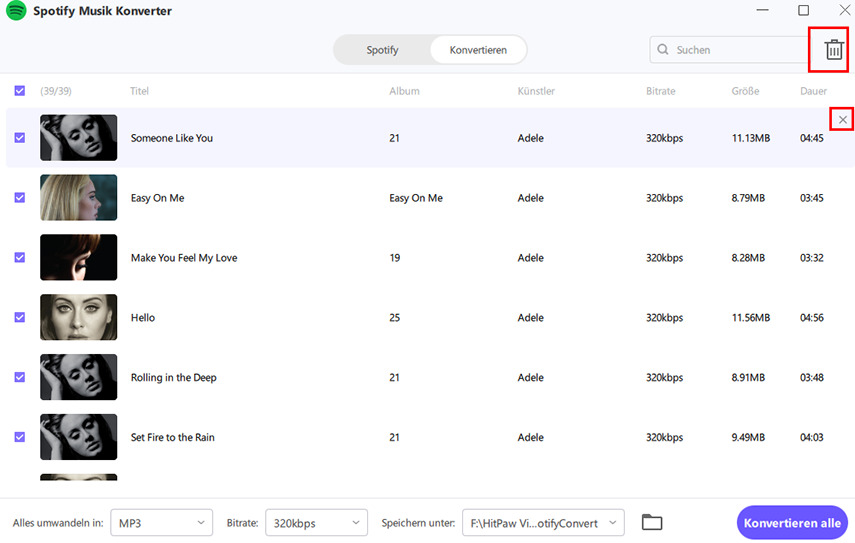This screenshot has height=543, width=855.
Task: Click the Bitrate column header
Action: click(x=660, y=91)
